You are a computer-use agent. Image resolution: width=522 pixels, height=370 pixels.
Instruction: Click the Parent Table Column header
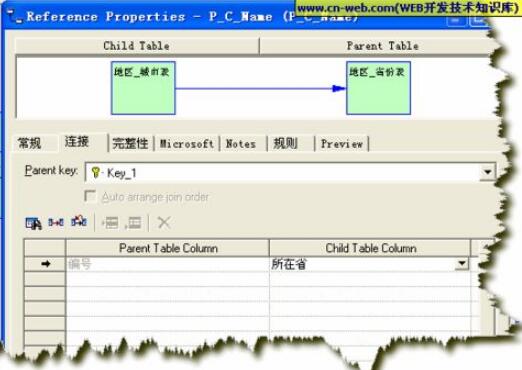tap(168, 248)
